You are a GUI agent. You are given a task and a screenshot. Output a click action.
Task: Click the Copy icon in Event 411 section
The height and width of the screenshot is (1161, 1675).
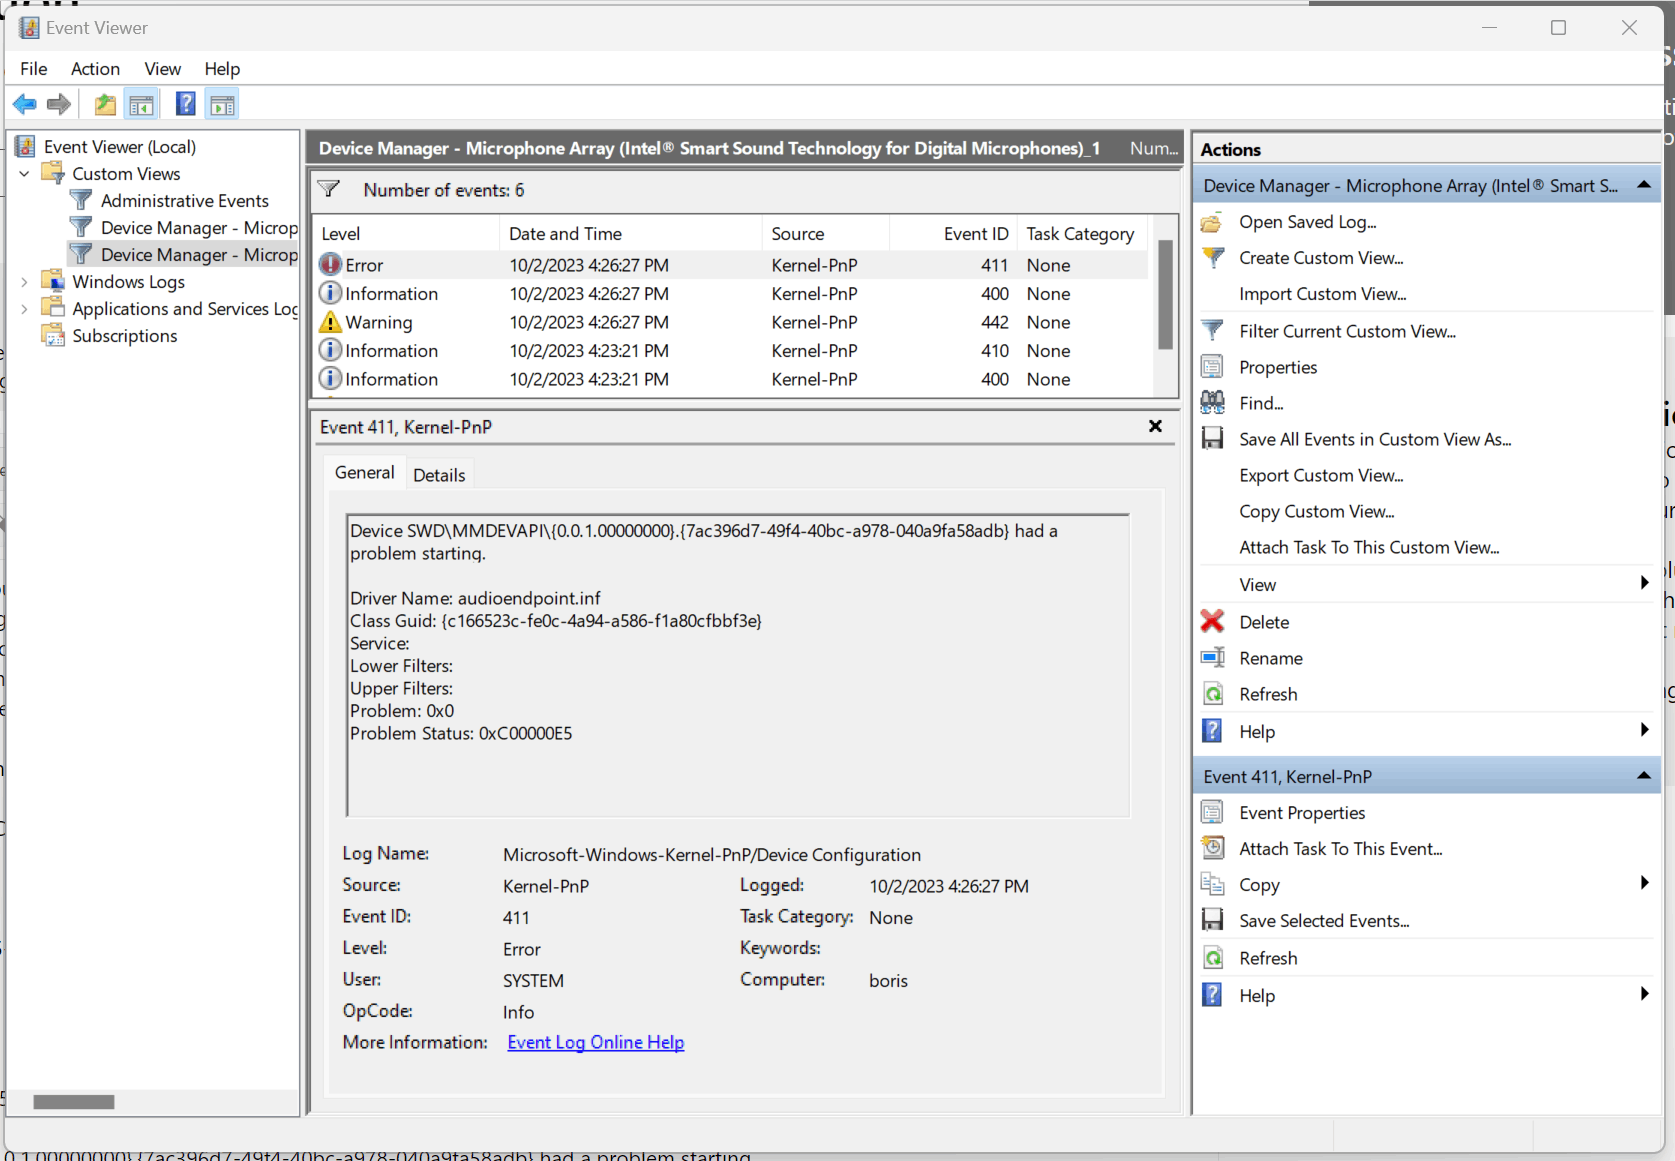[x=1212, y=885]
